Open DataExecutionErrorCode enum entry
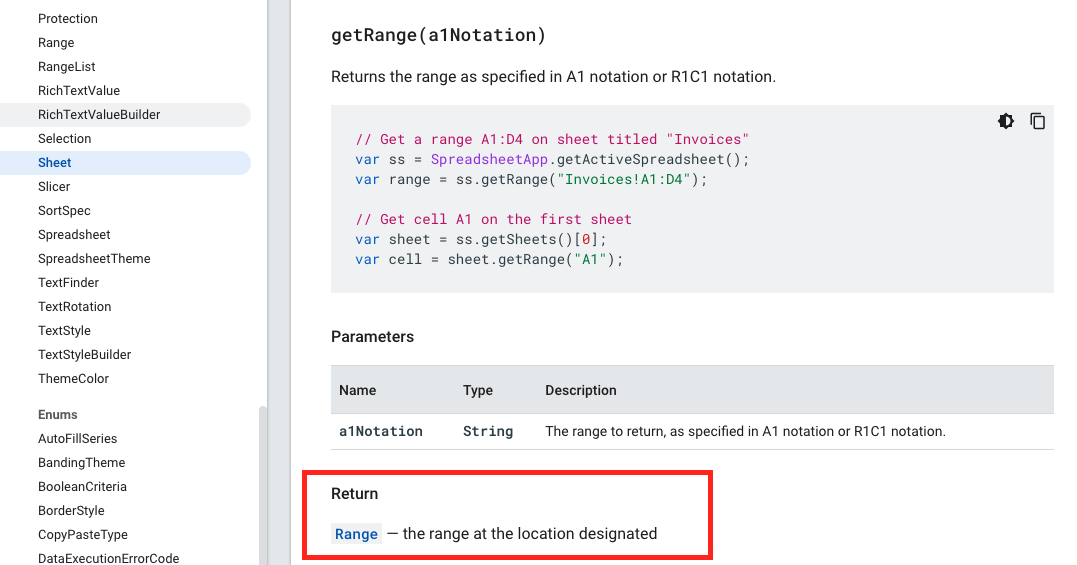This screenshot has height=565, width=1077. click(109, 558)
